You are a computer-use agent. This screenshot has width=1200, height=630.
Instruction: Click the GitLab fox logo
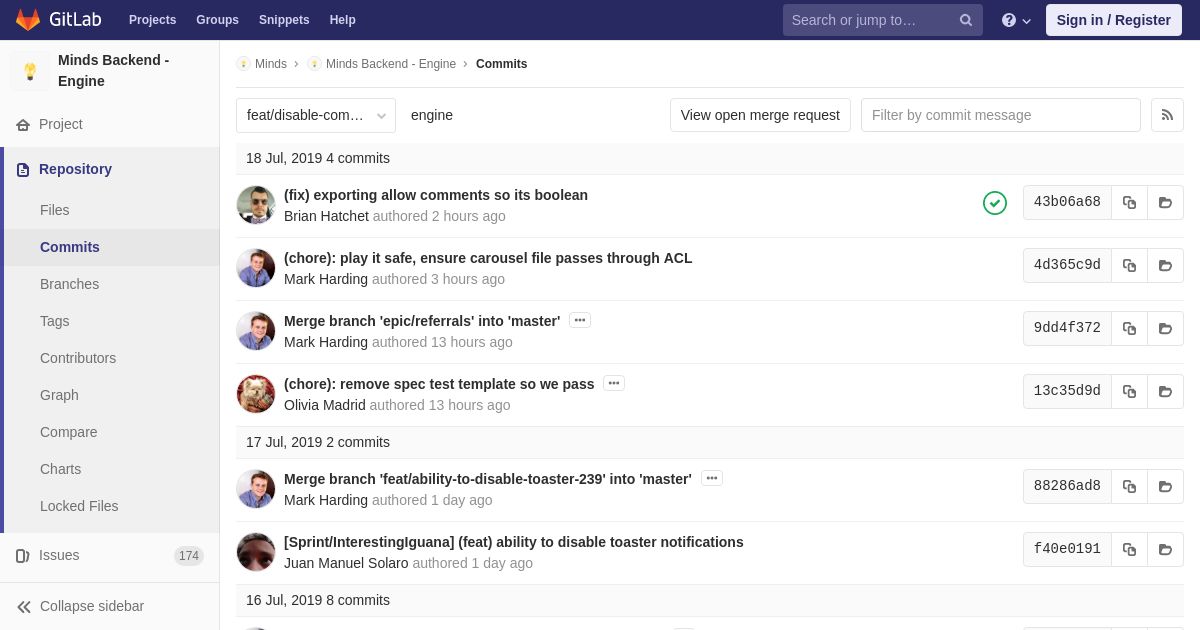click(28, 20)
